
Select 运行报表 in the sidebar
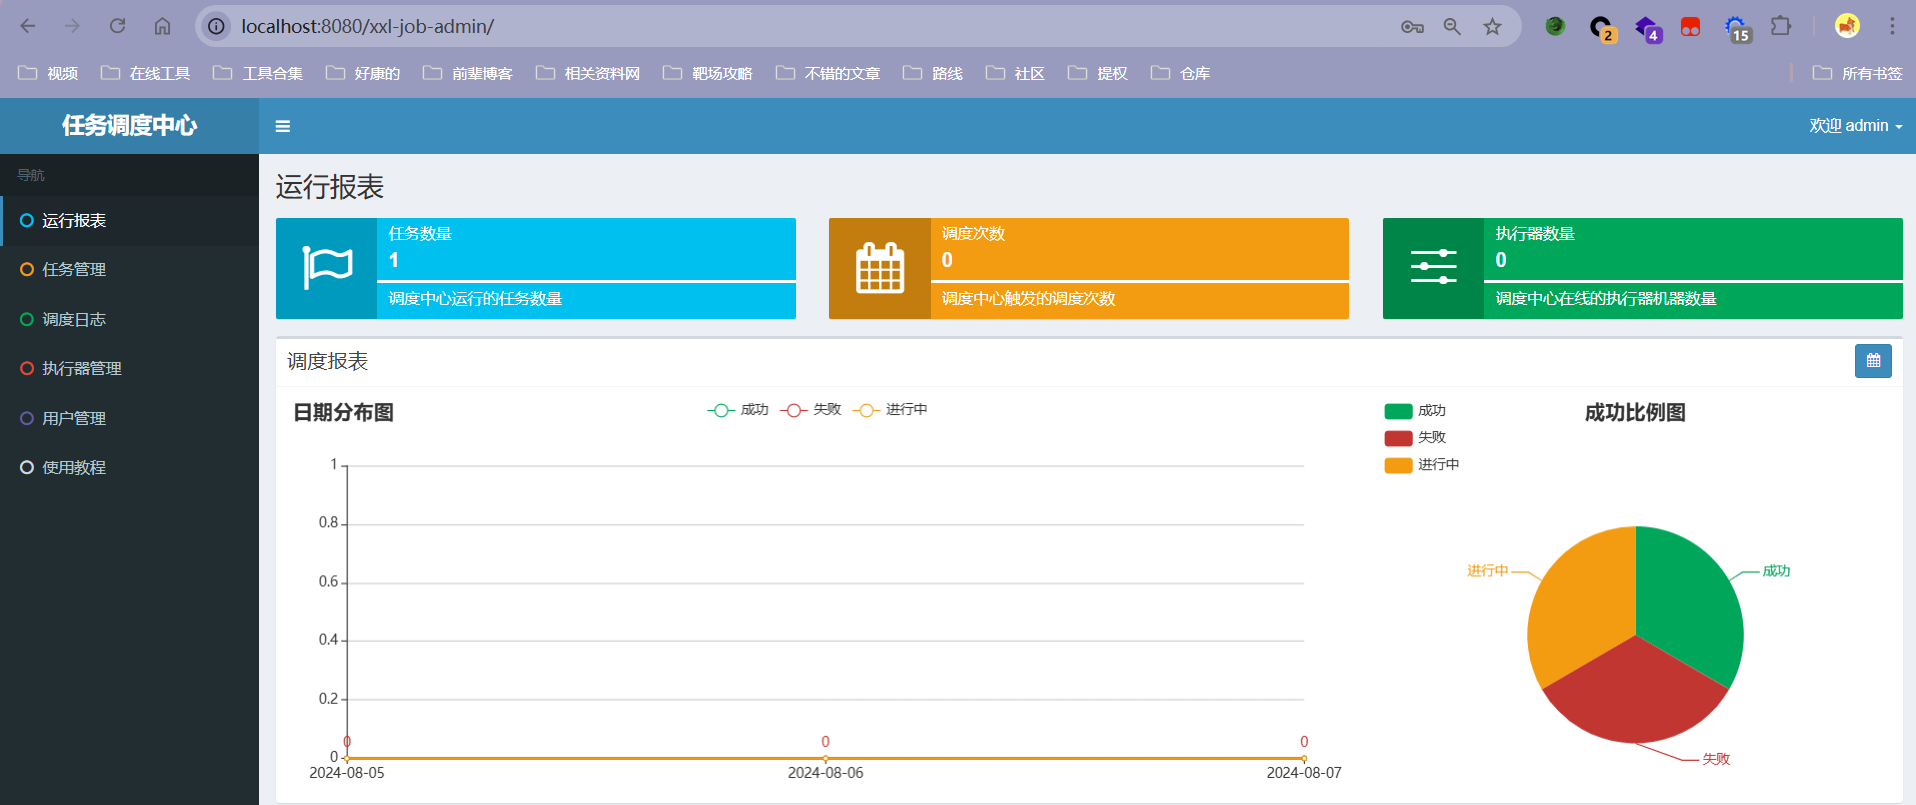130,221
